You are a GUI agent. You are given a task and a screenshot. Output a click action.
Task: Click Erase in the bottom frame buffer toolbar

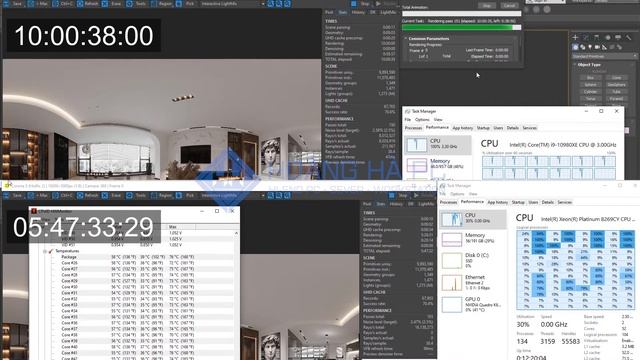click(x=113, y=196)
